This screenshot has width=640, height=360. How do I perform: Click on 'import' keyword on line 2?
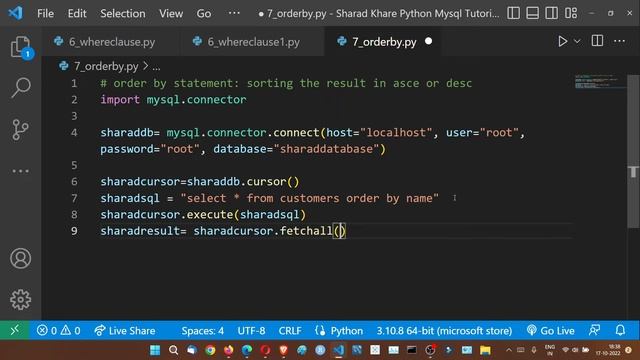click(120, 100)
